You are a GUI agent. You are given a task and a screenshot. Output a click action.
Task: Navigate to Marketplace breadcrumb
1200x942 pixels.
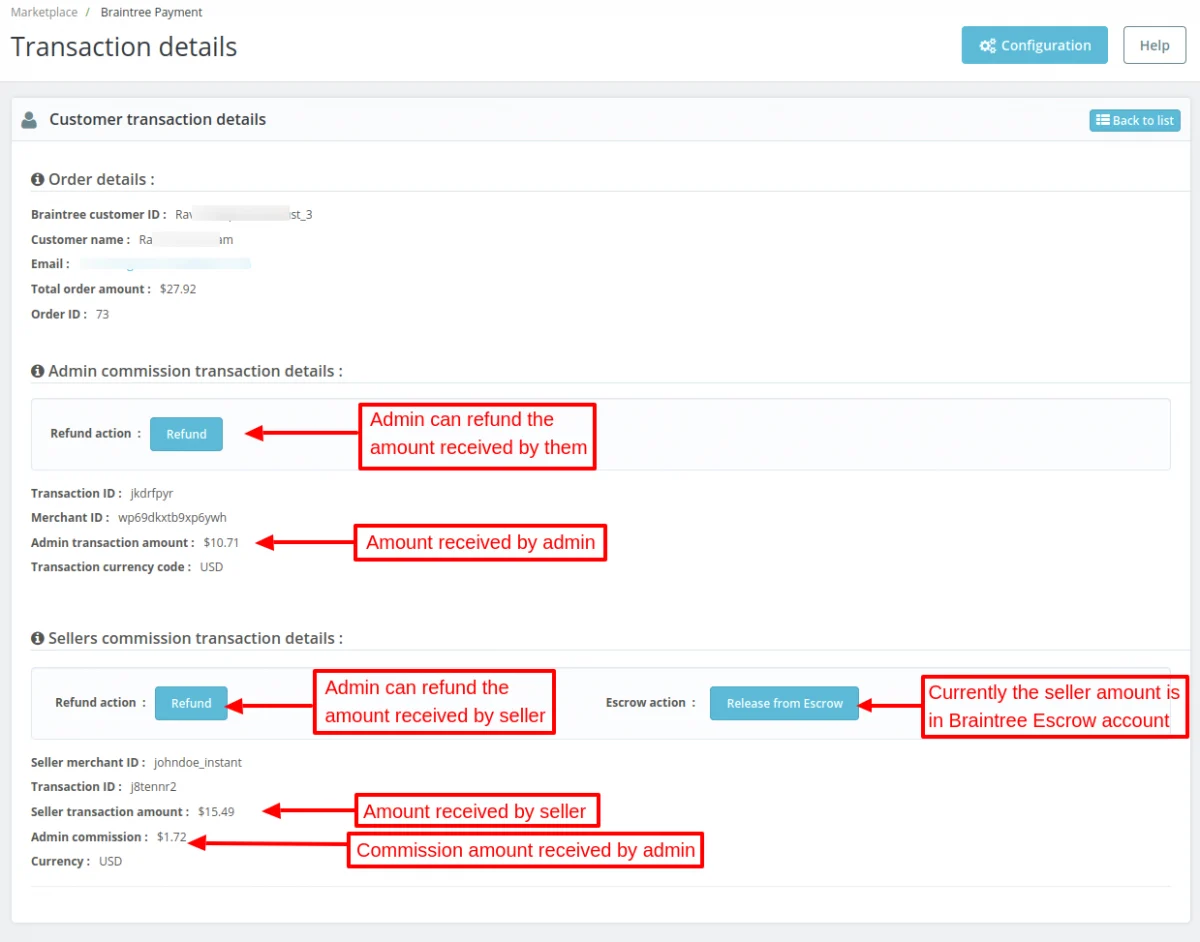click(x=43, y=12)
